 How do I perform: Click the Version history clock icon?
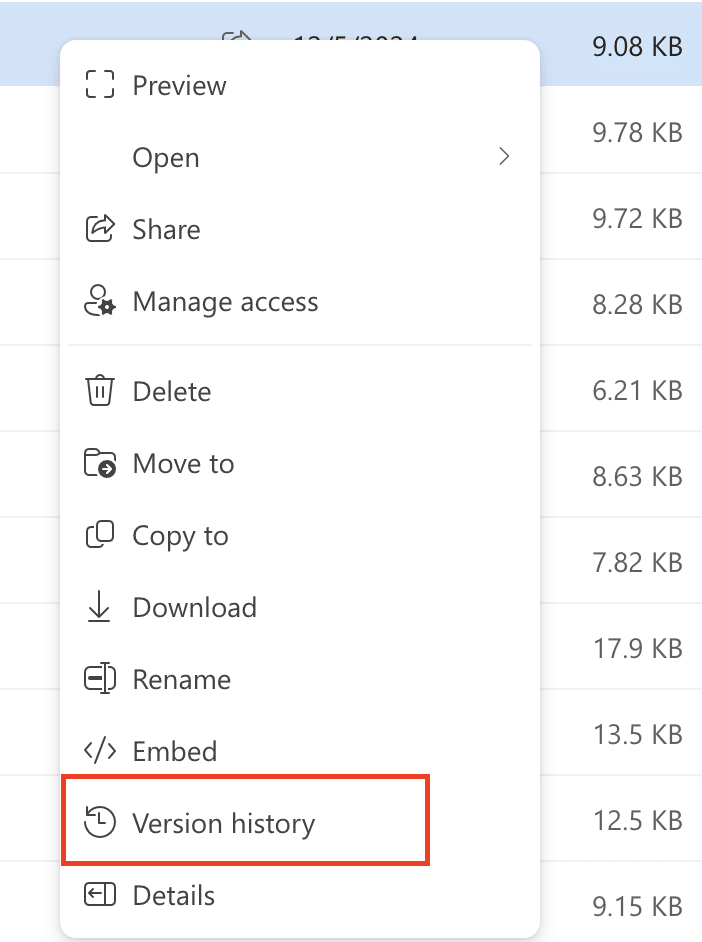(x=99, y=822)
